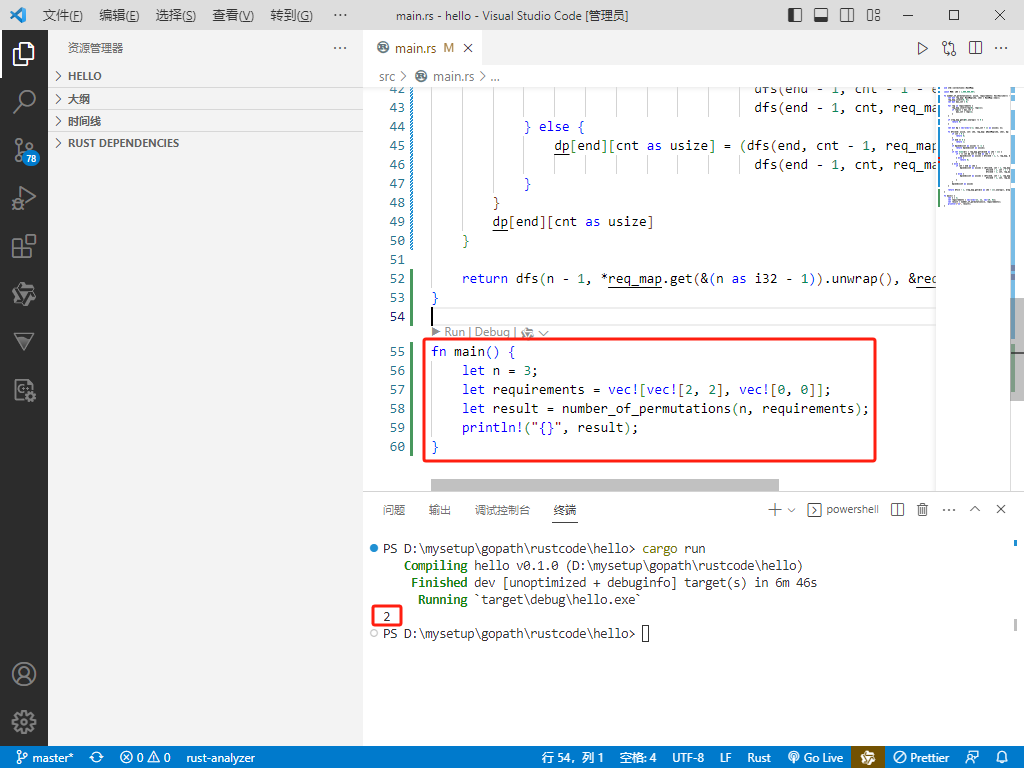The image size is (1024, 768).
Task: Click master branch in status bar
Action: tap(44, 757)
